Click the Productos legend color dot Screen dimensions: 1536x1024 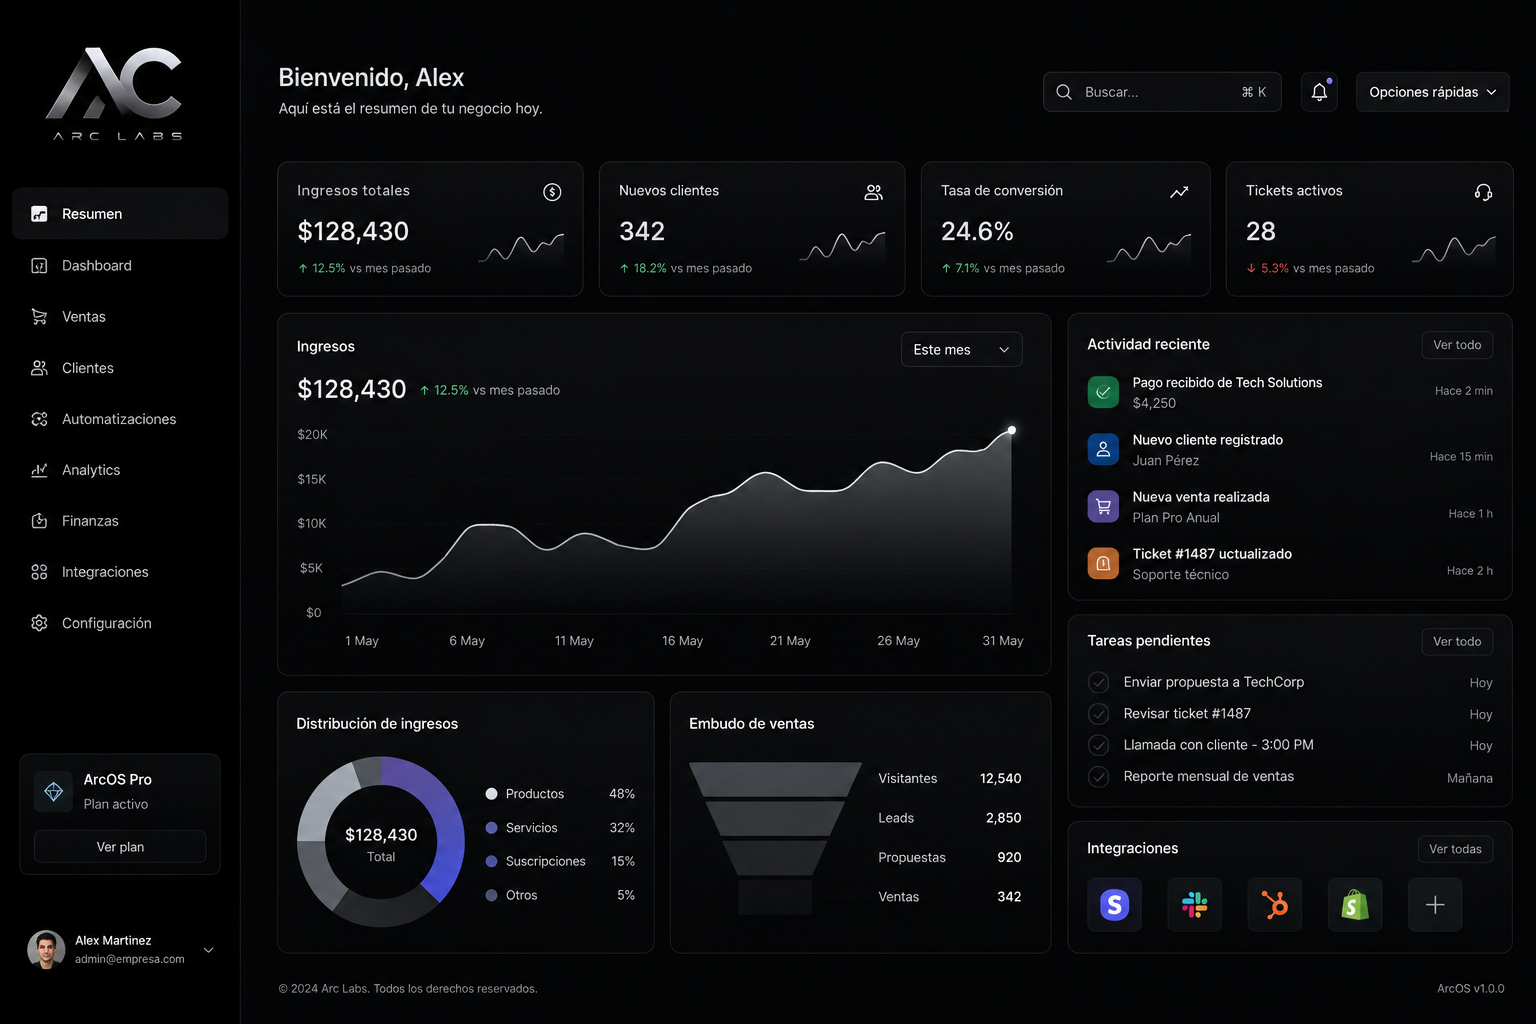[491, 794]
